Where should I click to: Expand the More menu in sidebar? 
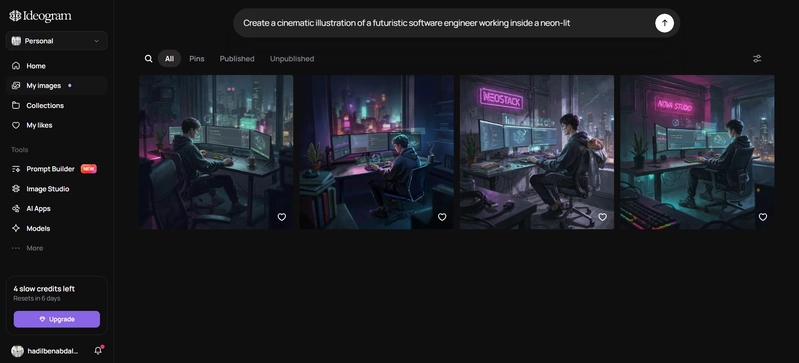[28, 248]
